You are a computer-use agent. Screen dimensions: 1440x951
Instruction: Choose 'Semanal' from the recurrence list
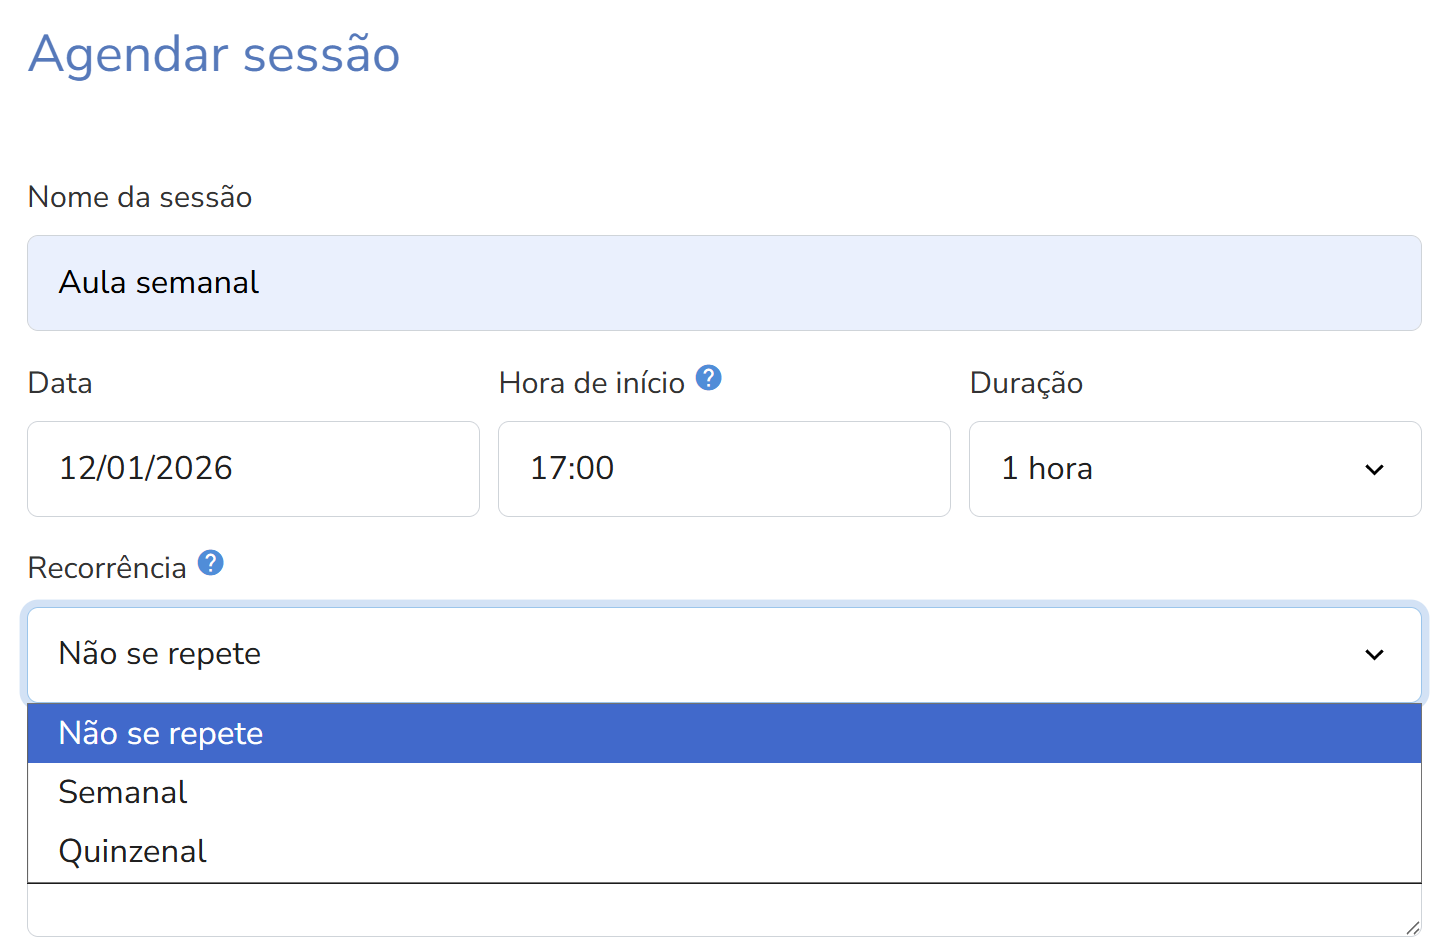[123, 792]
